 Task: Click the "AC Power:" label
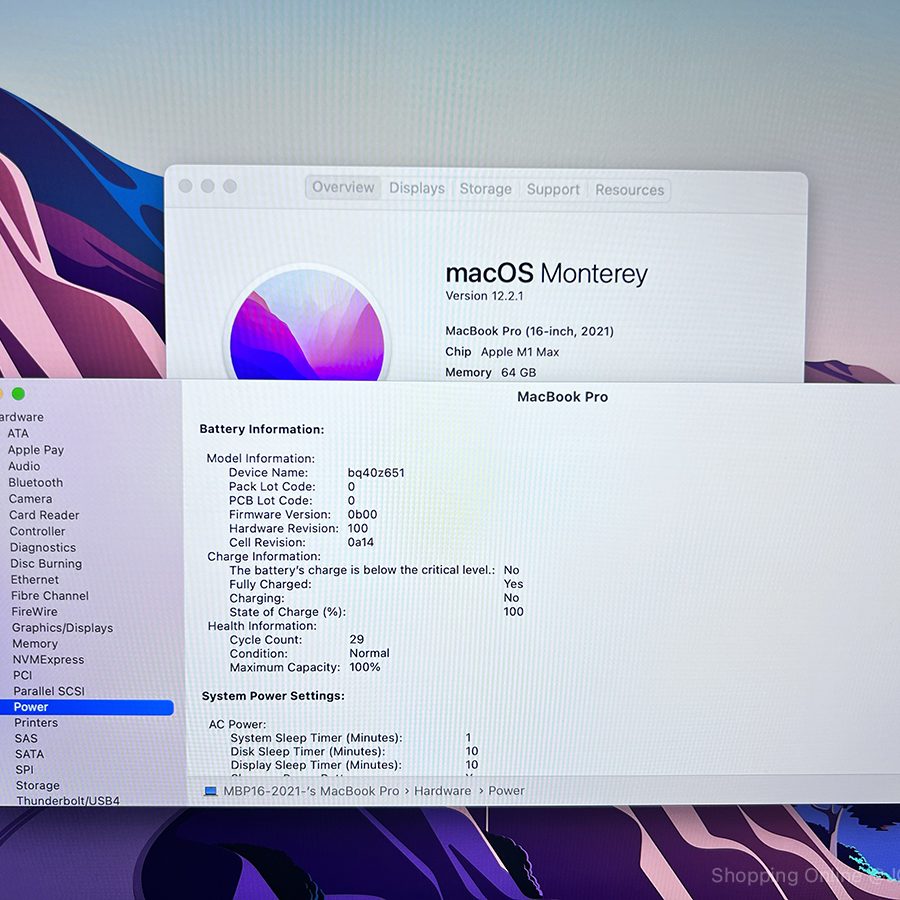click(x=238, y=724)
